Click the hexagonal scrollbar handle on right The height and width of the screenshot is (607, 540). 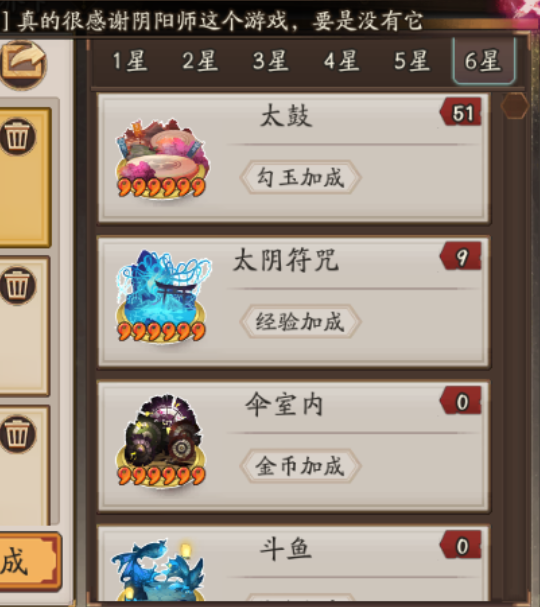pyautogui.click(x=514, y=105)
